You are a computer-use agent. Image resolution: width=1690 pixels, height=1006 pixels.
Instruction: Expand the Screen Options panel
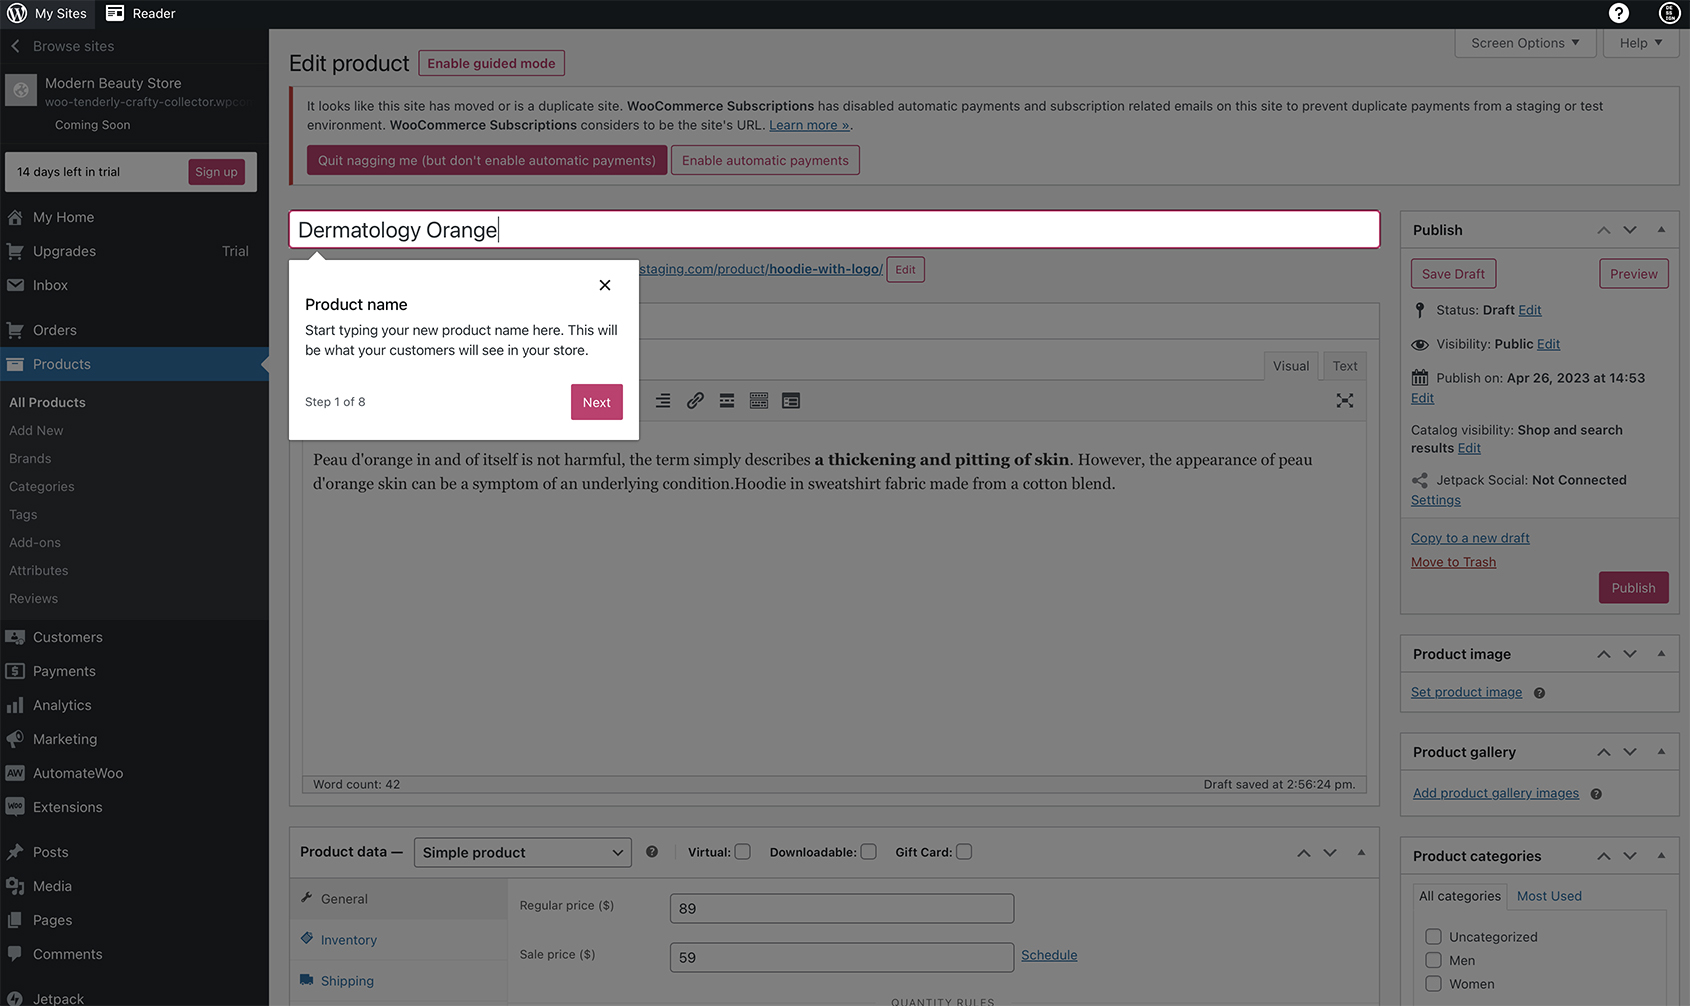[x=1525, y=43]
